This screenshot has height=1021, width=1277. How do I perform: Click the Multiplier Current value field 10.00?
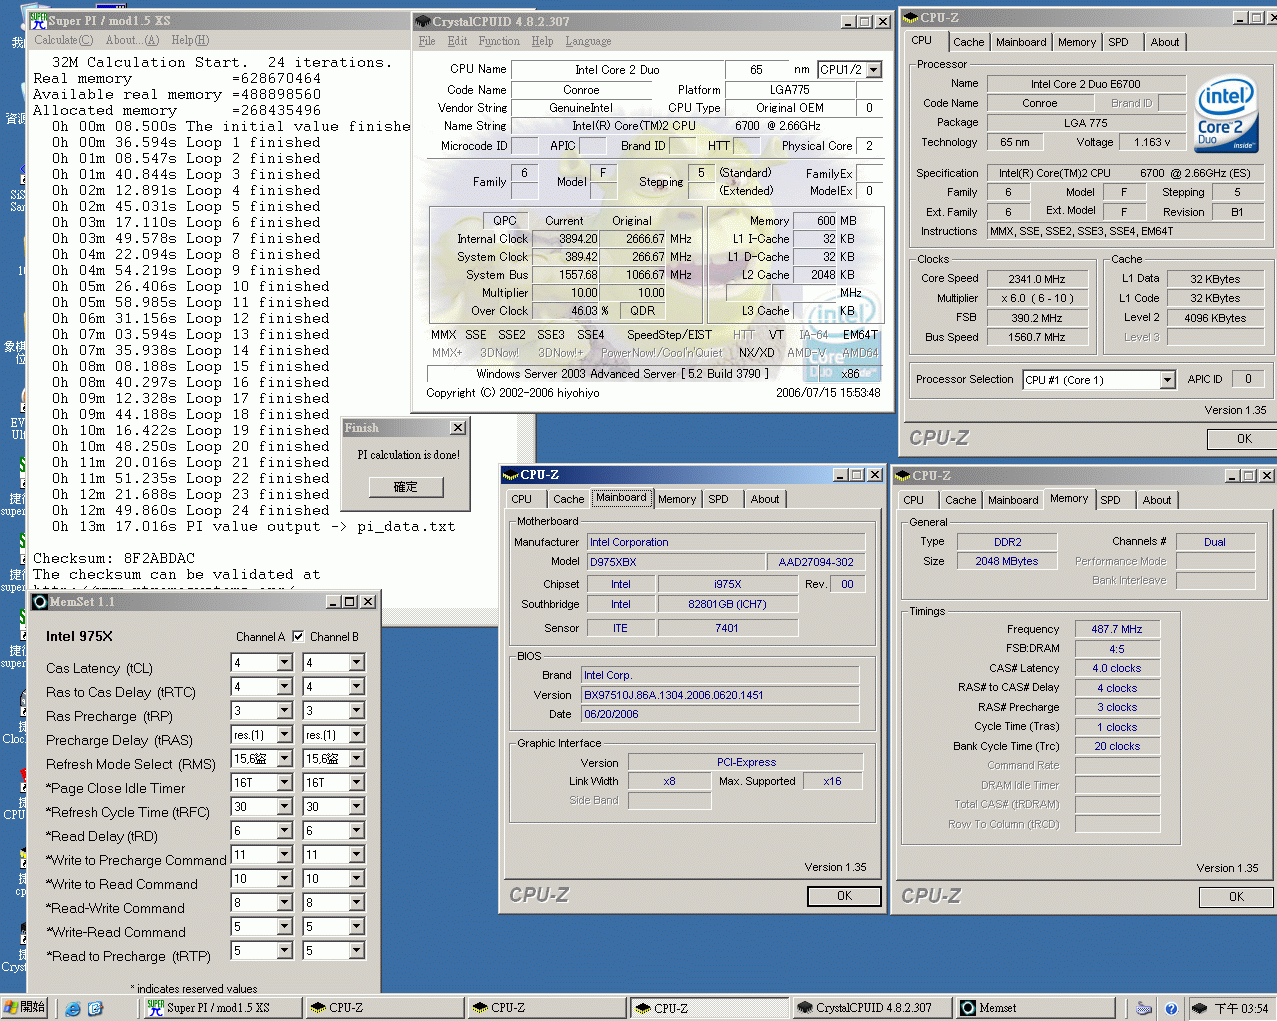(x=566, y=293)
